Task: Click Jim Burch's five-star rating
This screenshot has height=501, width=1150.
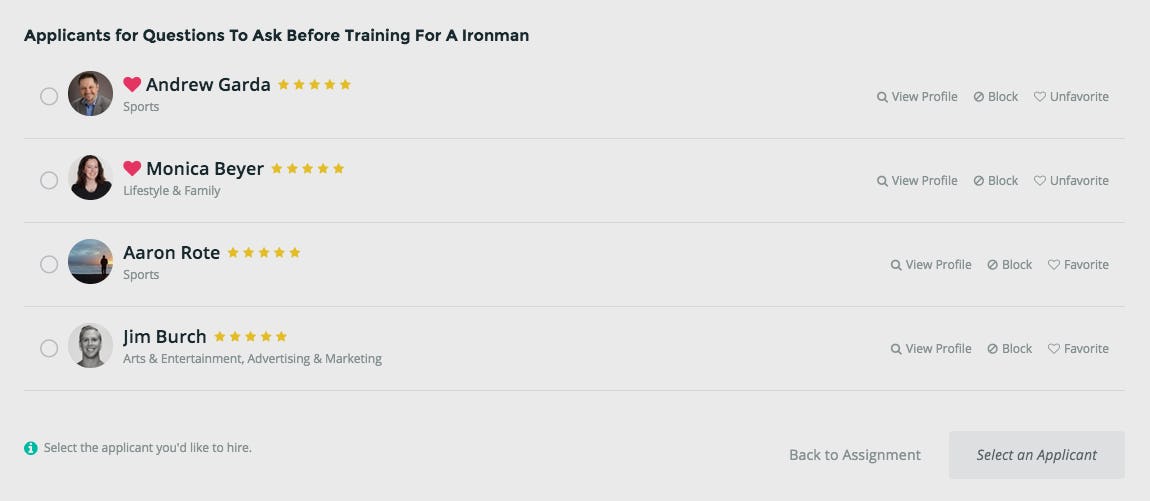Action: [x=250, y=337]
